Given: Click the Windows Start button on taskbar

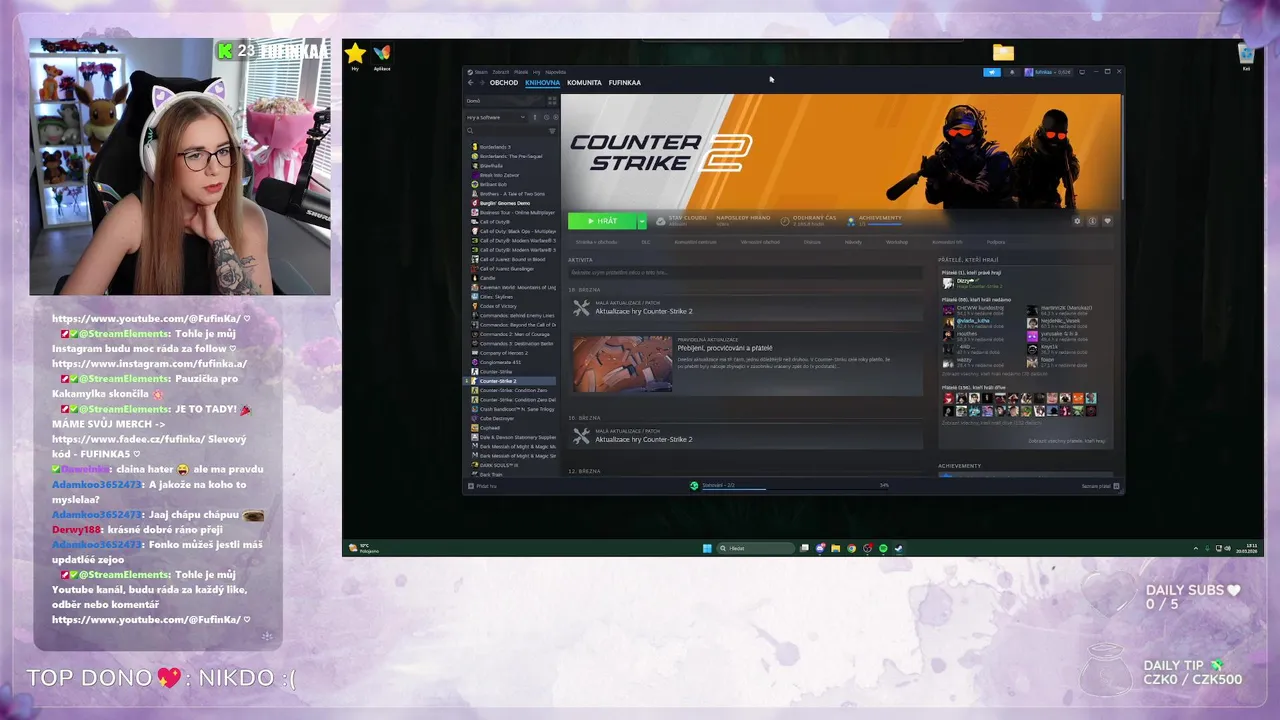Looking at the screenshot, I should pos(707,548).
